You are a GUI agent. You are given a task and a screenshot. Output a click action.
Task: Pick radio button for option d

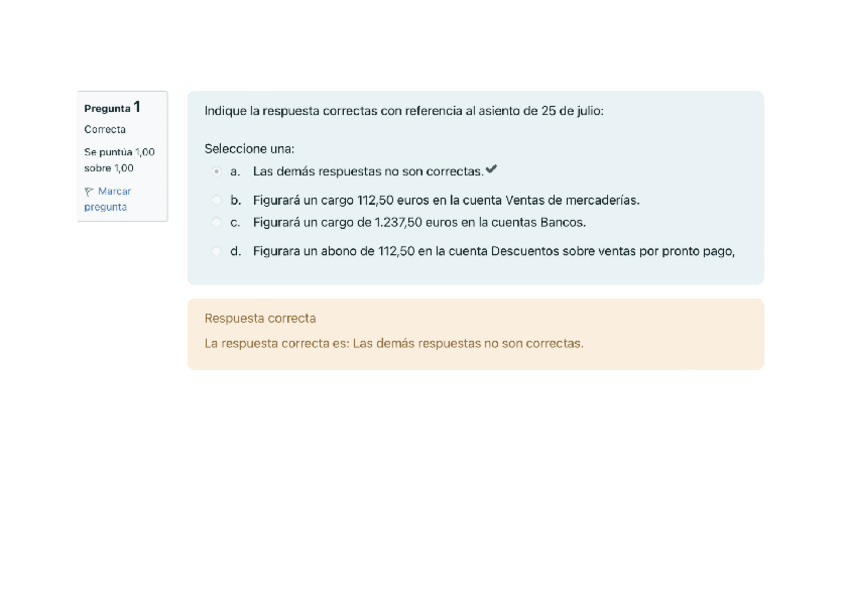click(x=216, y=251)
